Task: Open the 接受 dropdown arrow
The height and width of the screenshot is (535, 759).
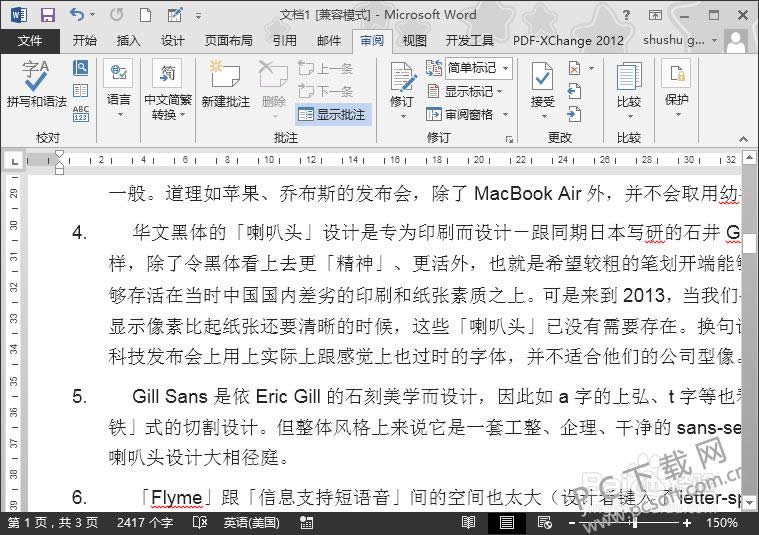Action: pos(543,117)
